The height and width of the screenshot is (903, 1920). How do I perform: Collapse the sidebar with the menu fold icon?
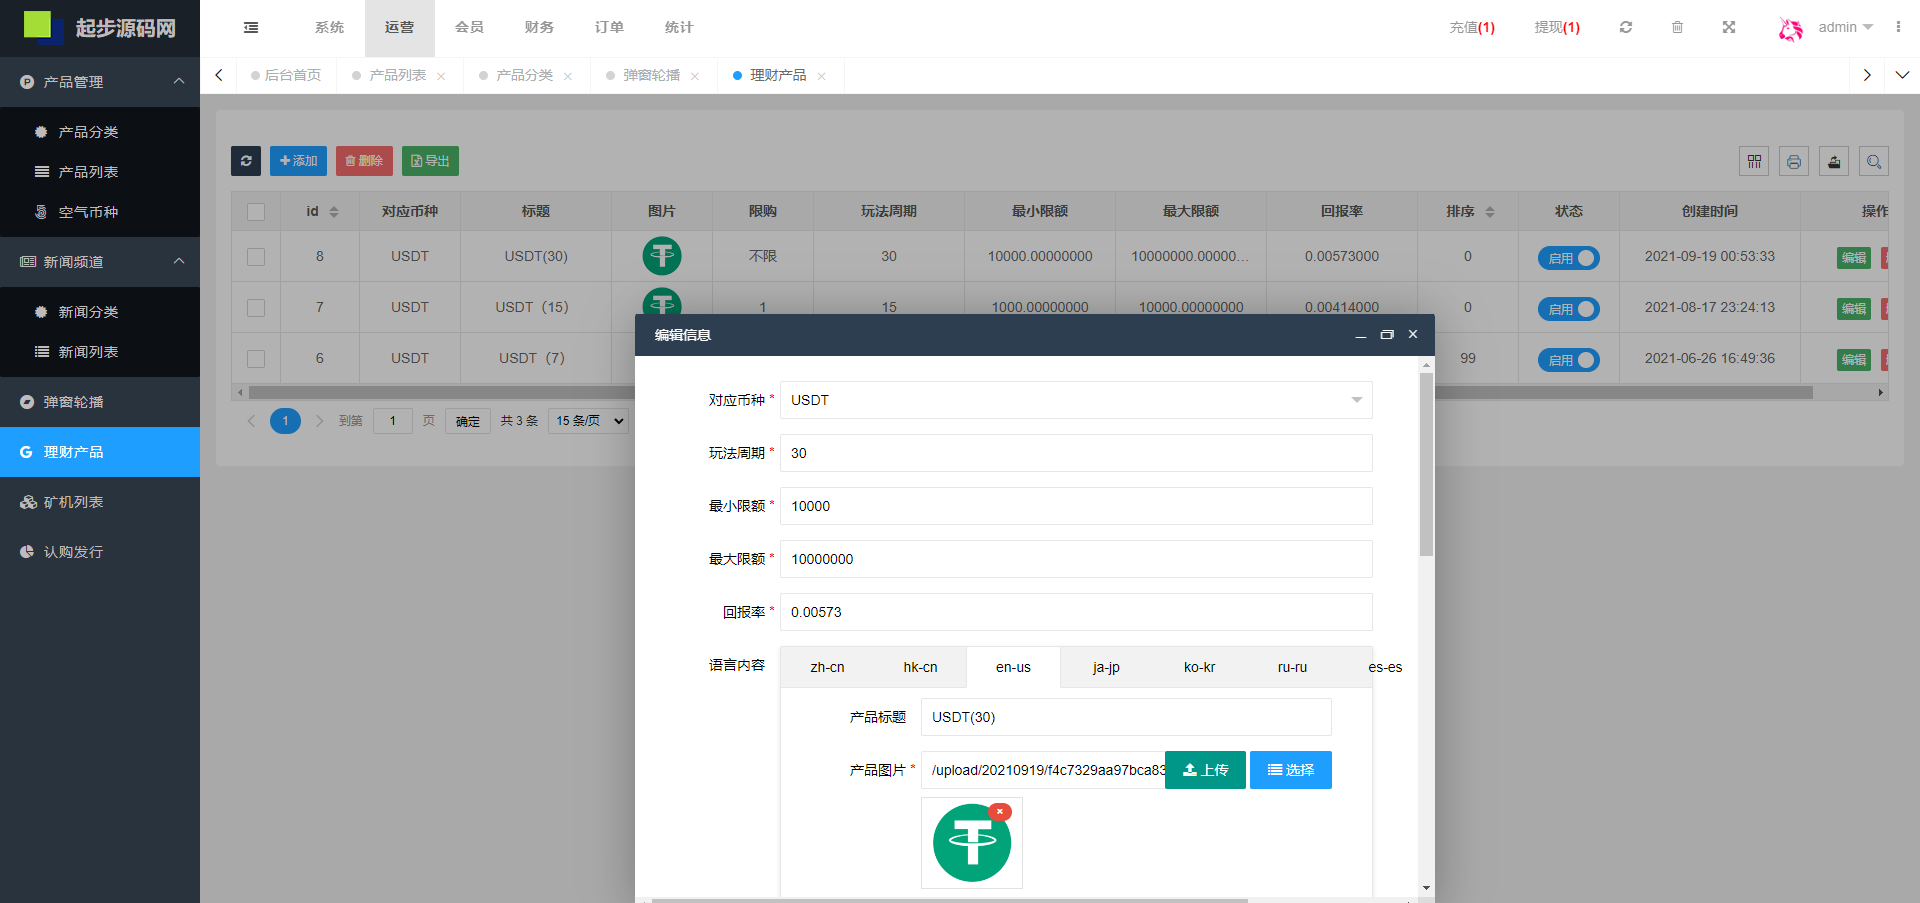(251, 27)
